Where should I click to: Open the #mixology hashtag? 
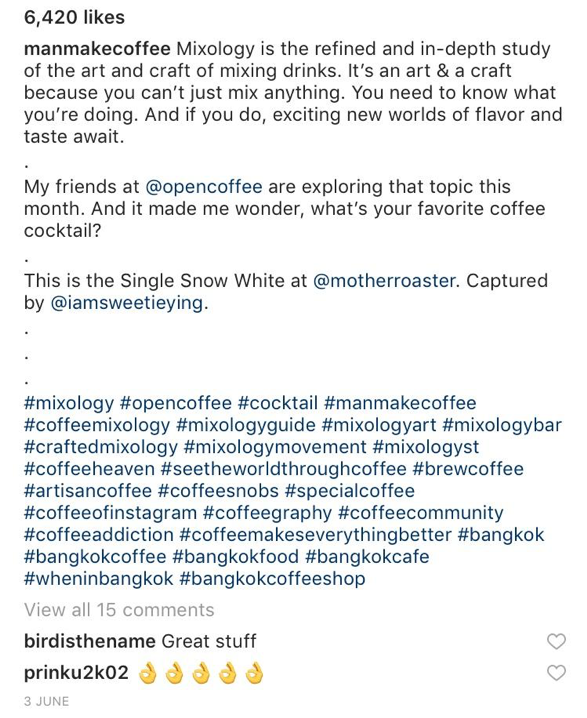[69, 403]
